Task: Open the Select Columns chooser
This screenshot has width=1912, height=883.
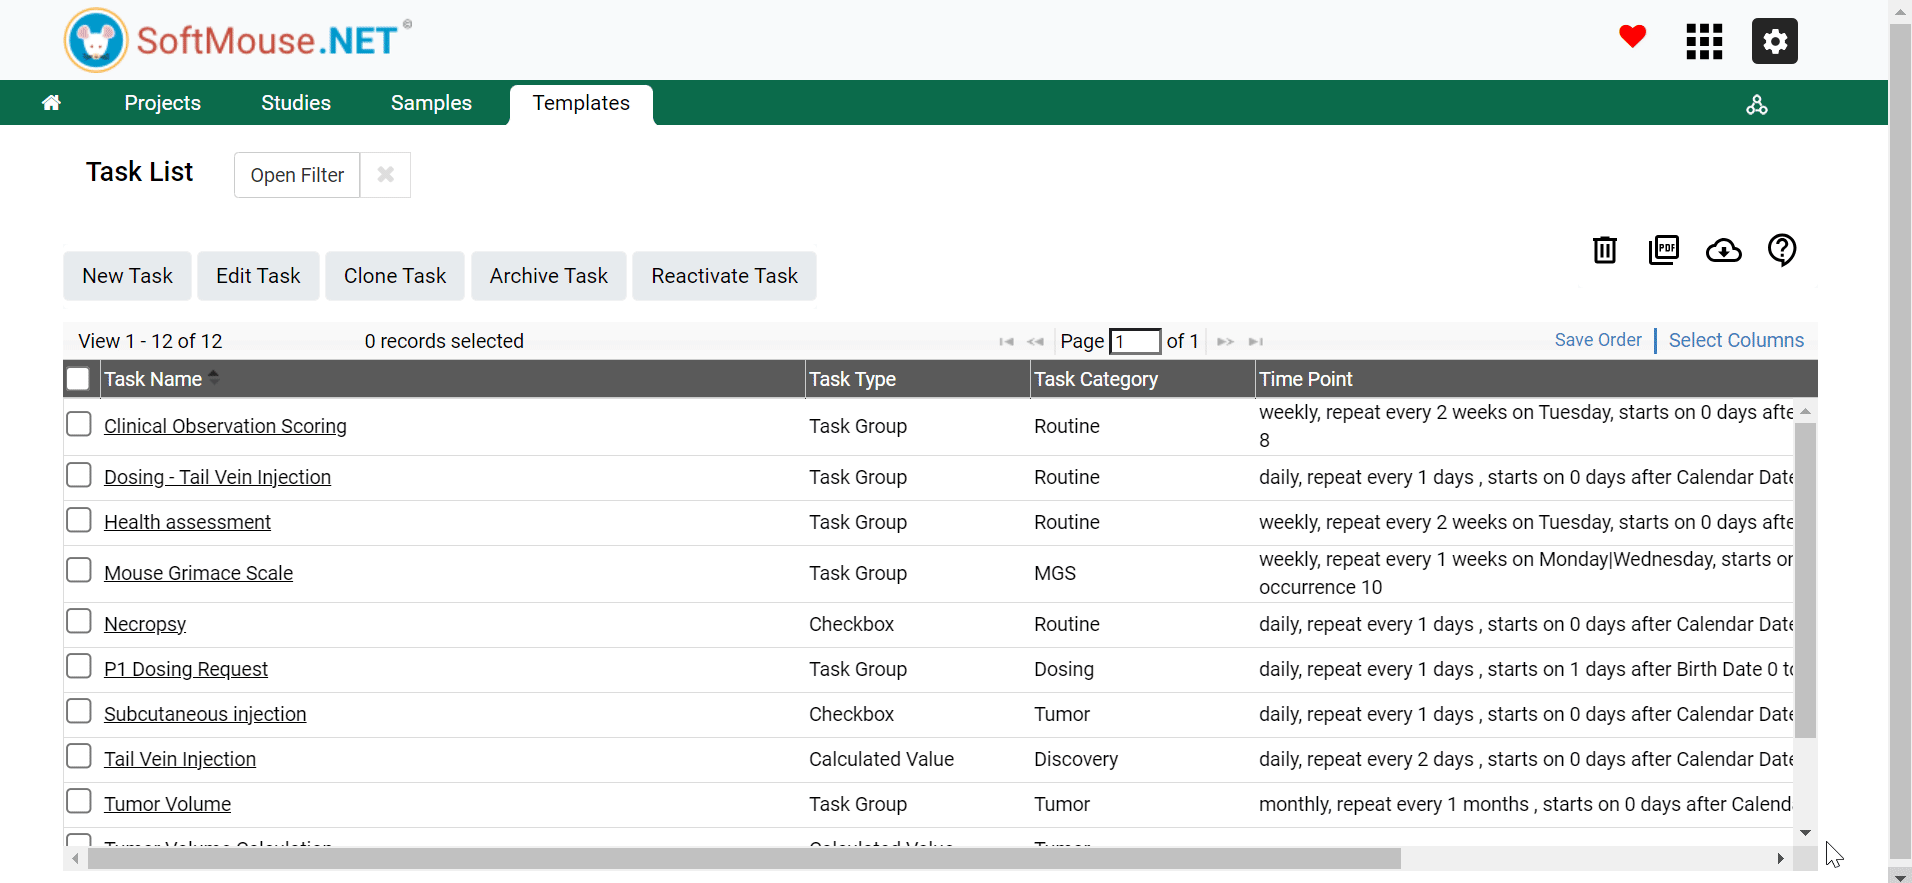Action: coord(1736,340)
